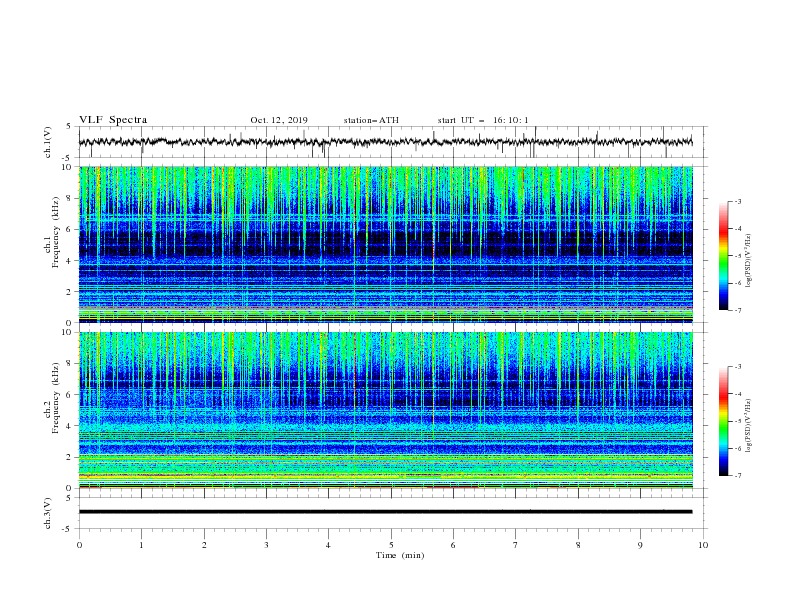
Task: Click the "ch.1(V)" axis label
Action: pos(48,142)
